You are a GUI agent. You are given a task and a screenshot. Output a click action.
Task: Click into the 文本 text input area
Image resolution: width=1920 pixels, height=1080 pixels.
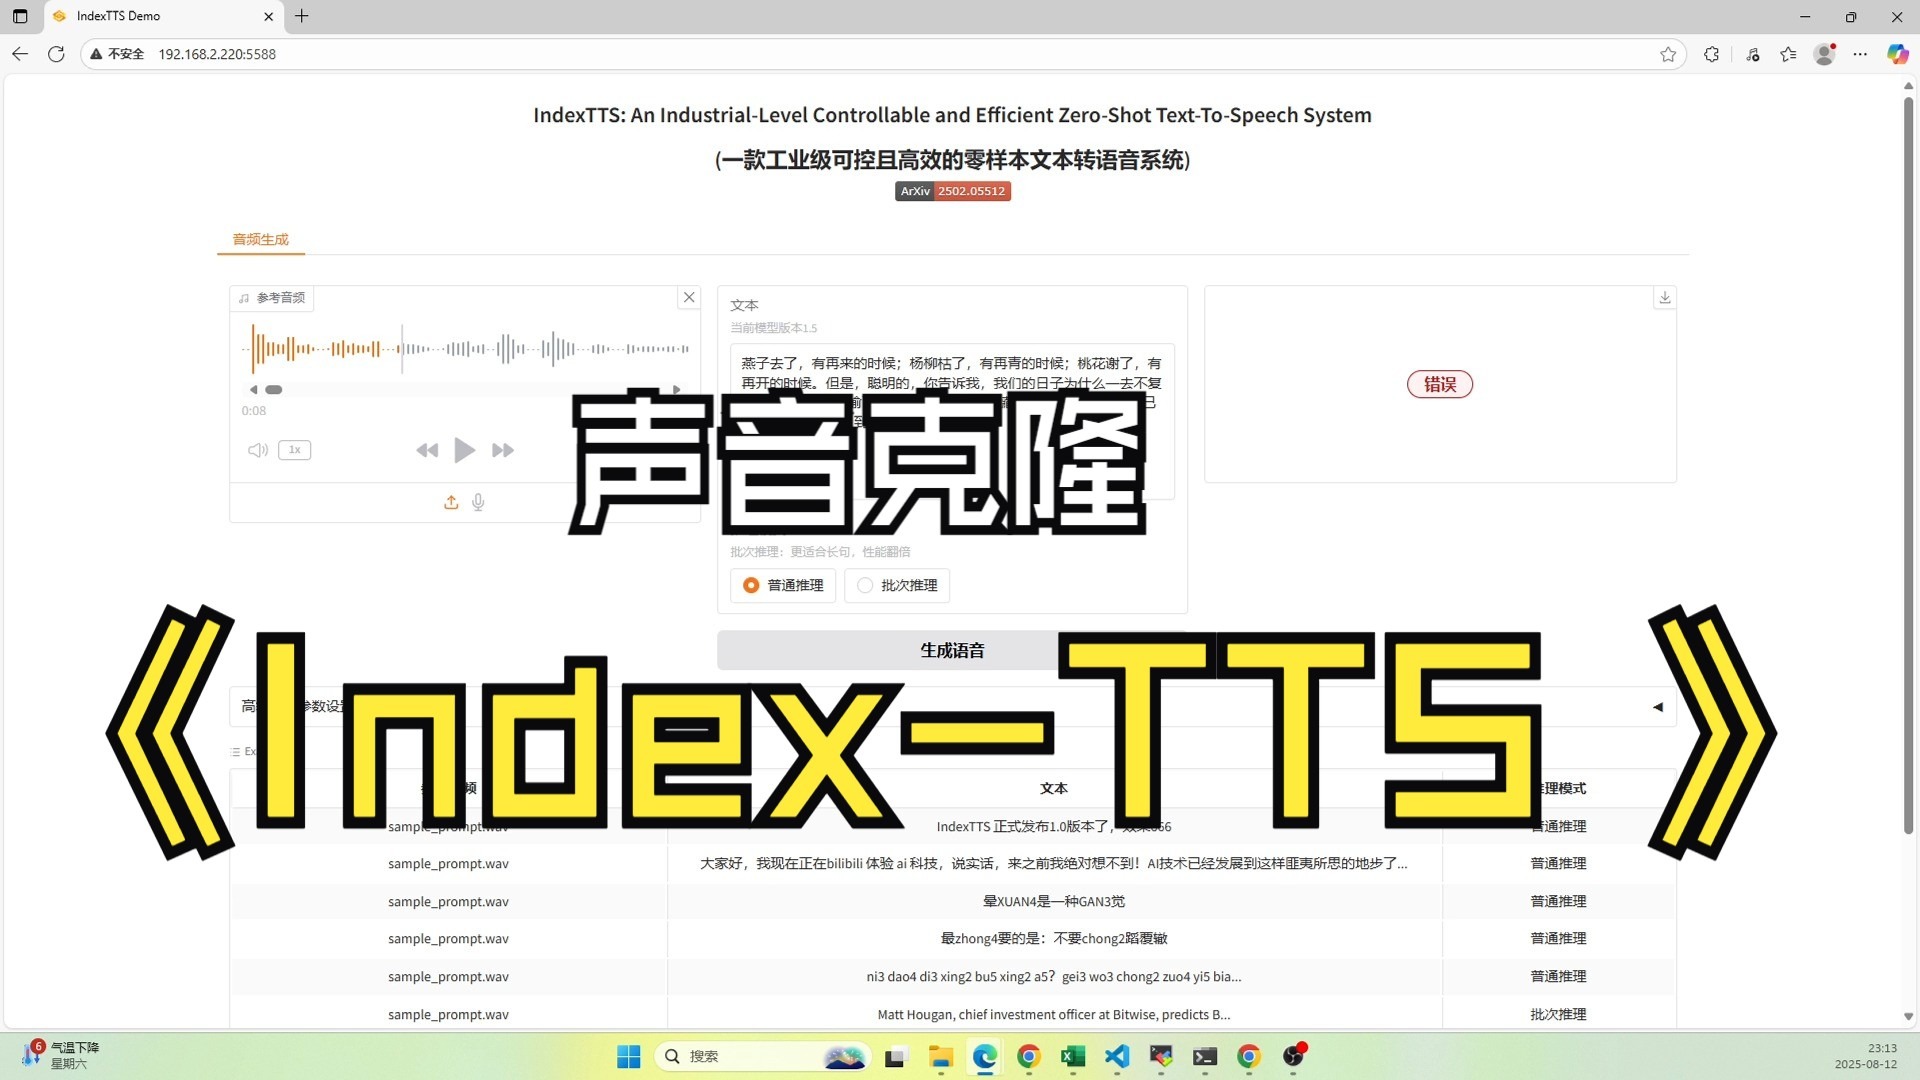952,420
